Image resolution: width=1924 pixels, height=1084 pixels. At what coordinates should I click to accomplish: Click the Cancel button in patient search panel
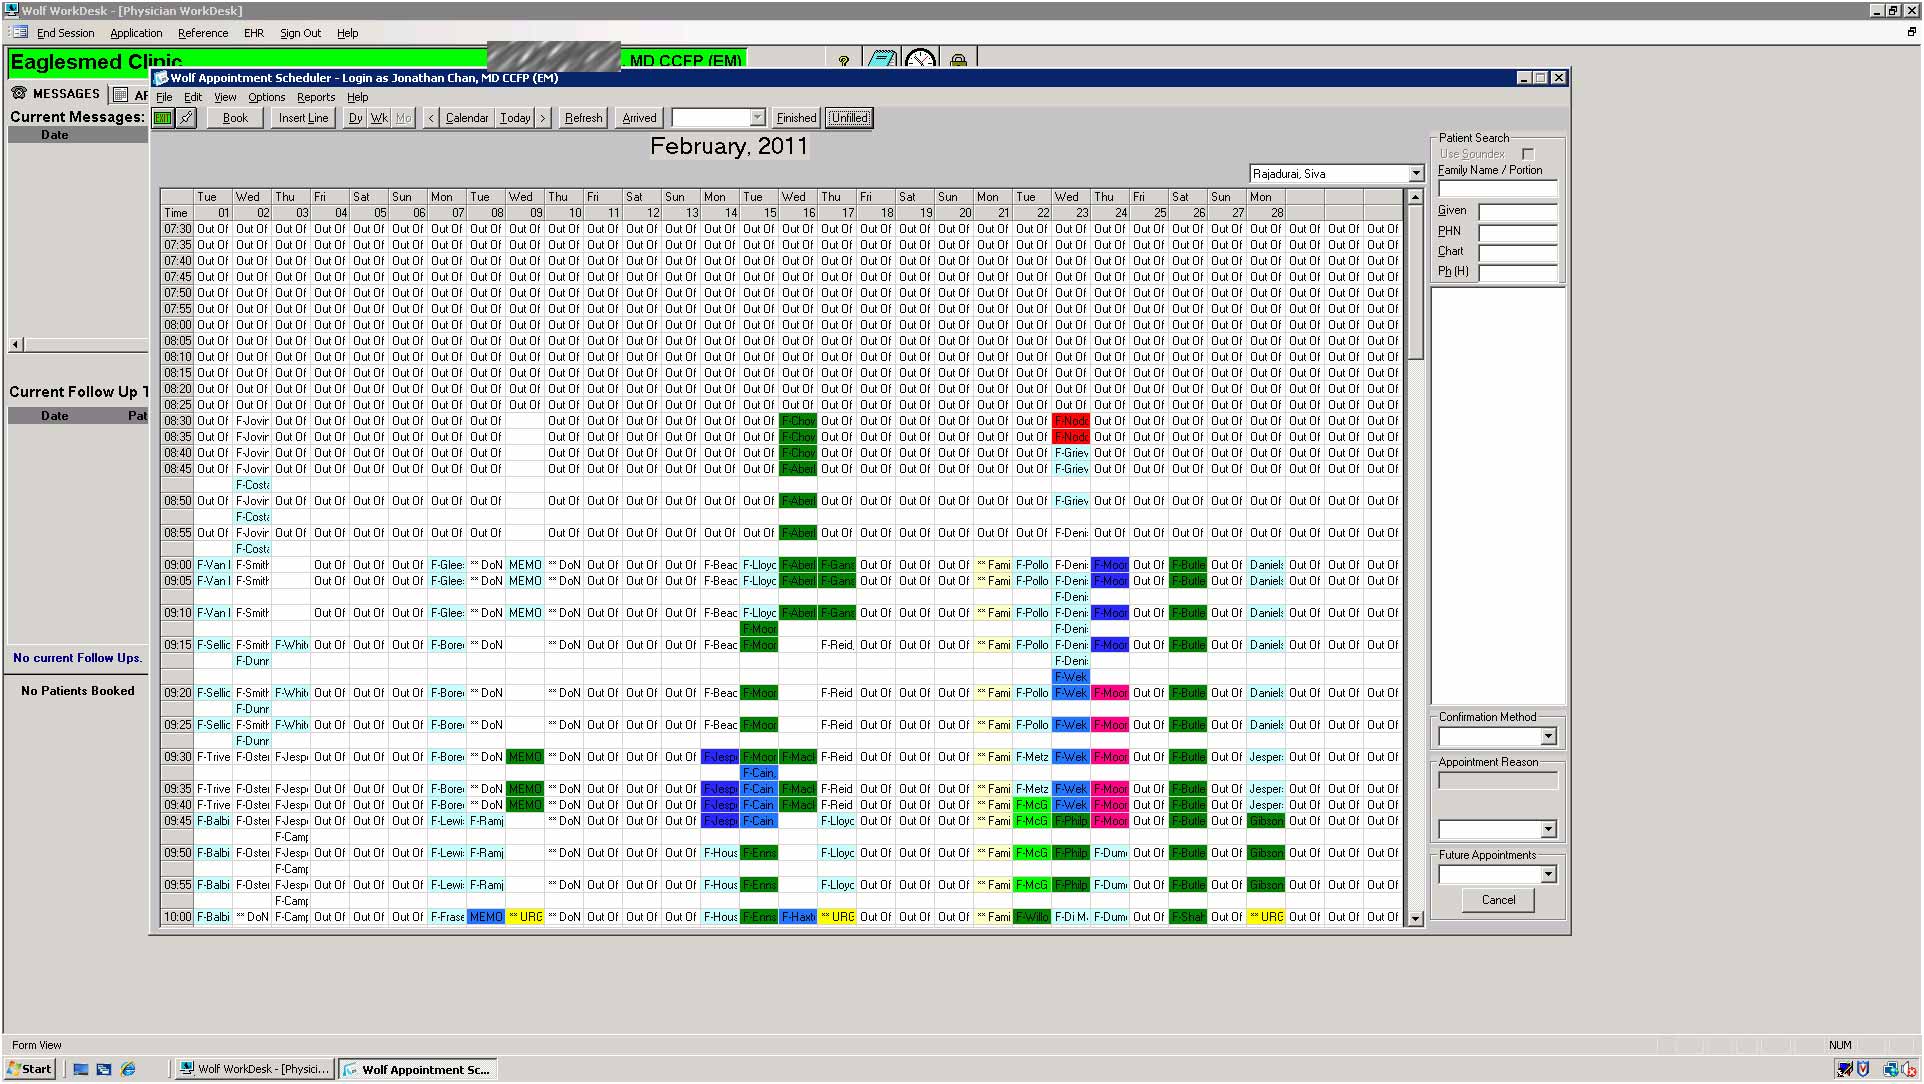1497,900
